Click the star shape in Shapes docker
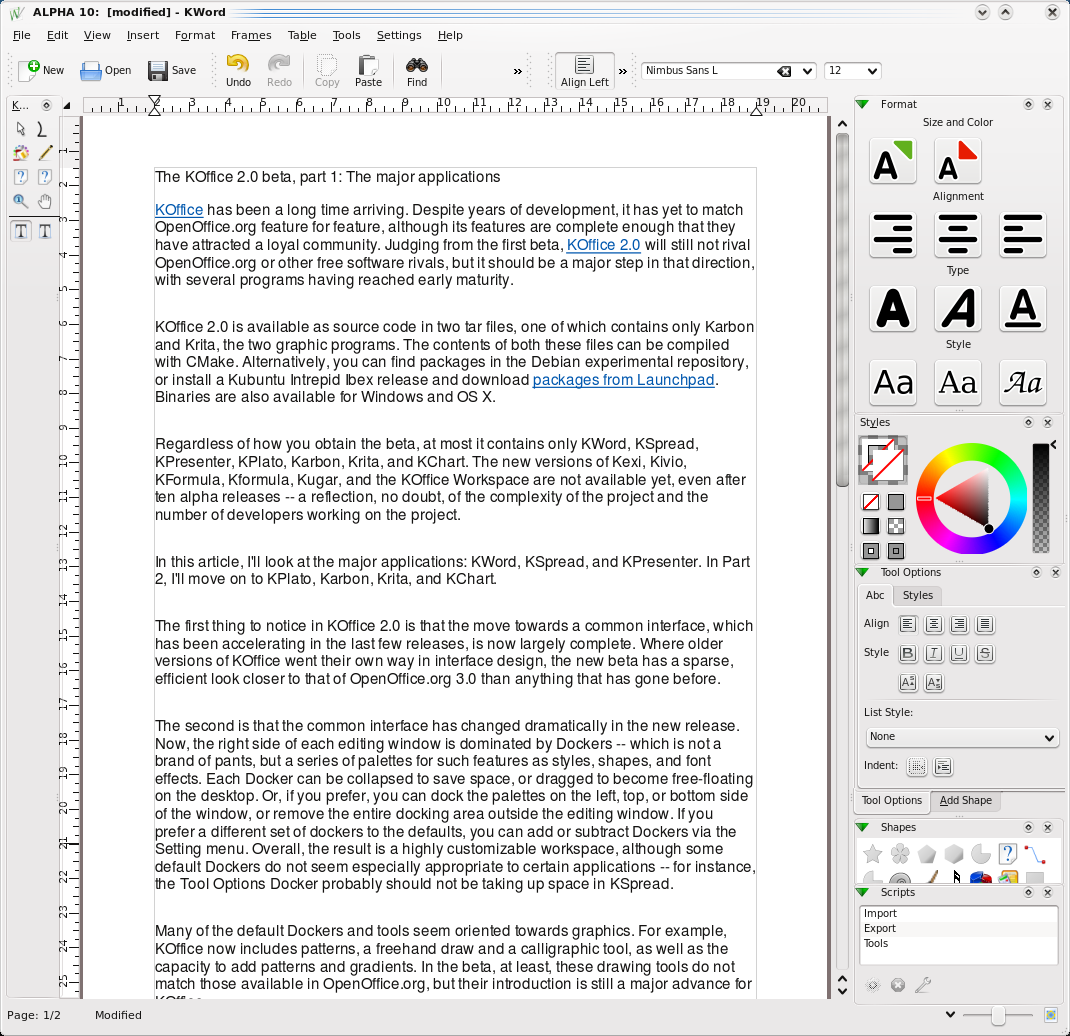The height and width of the screenshot is (1036, 1070). click(x=873, y=853)
